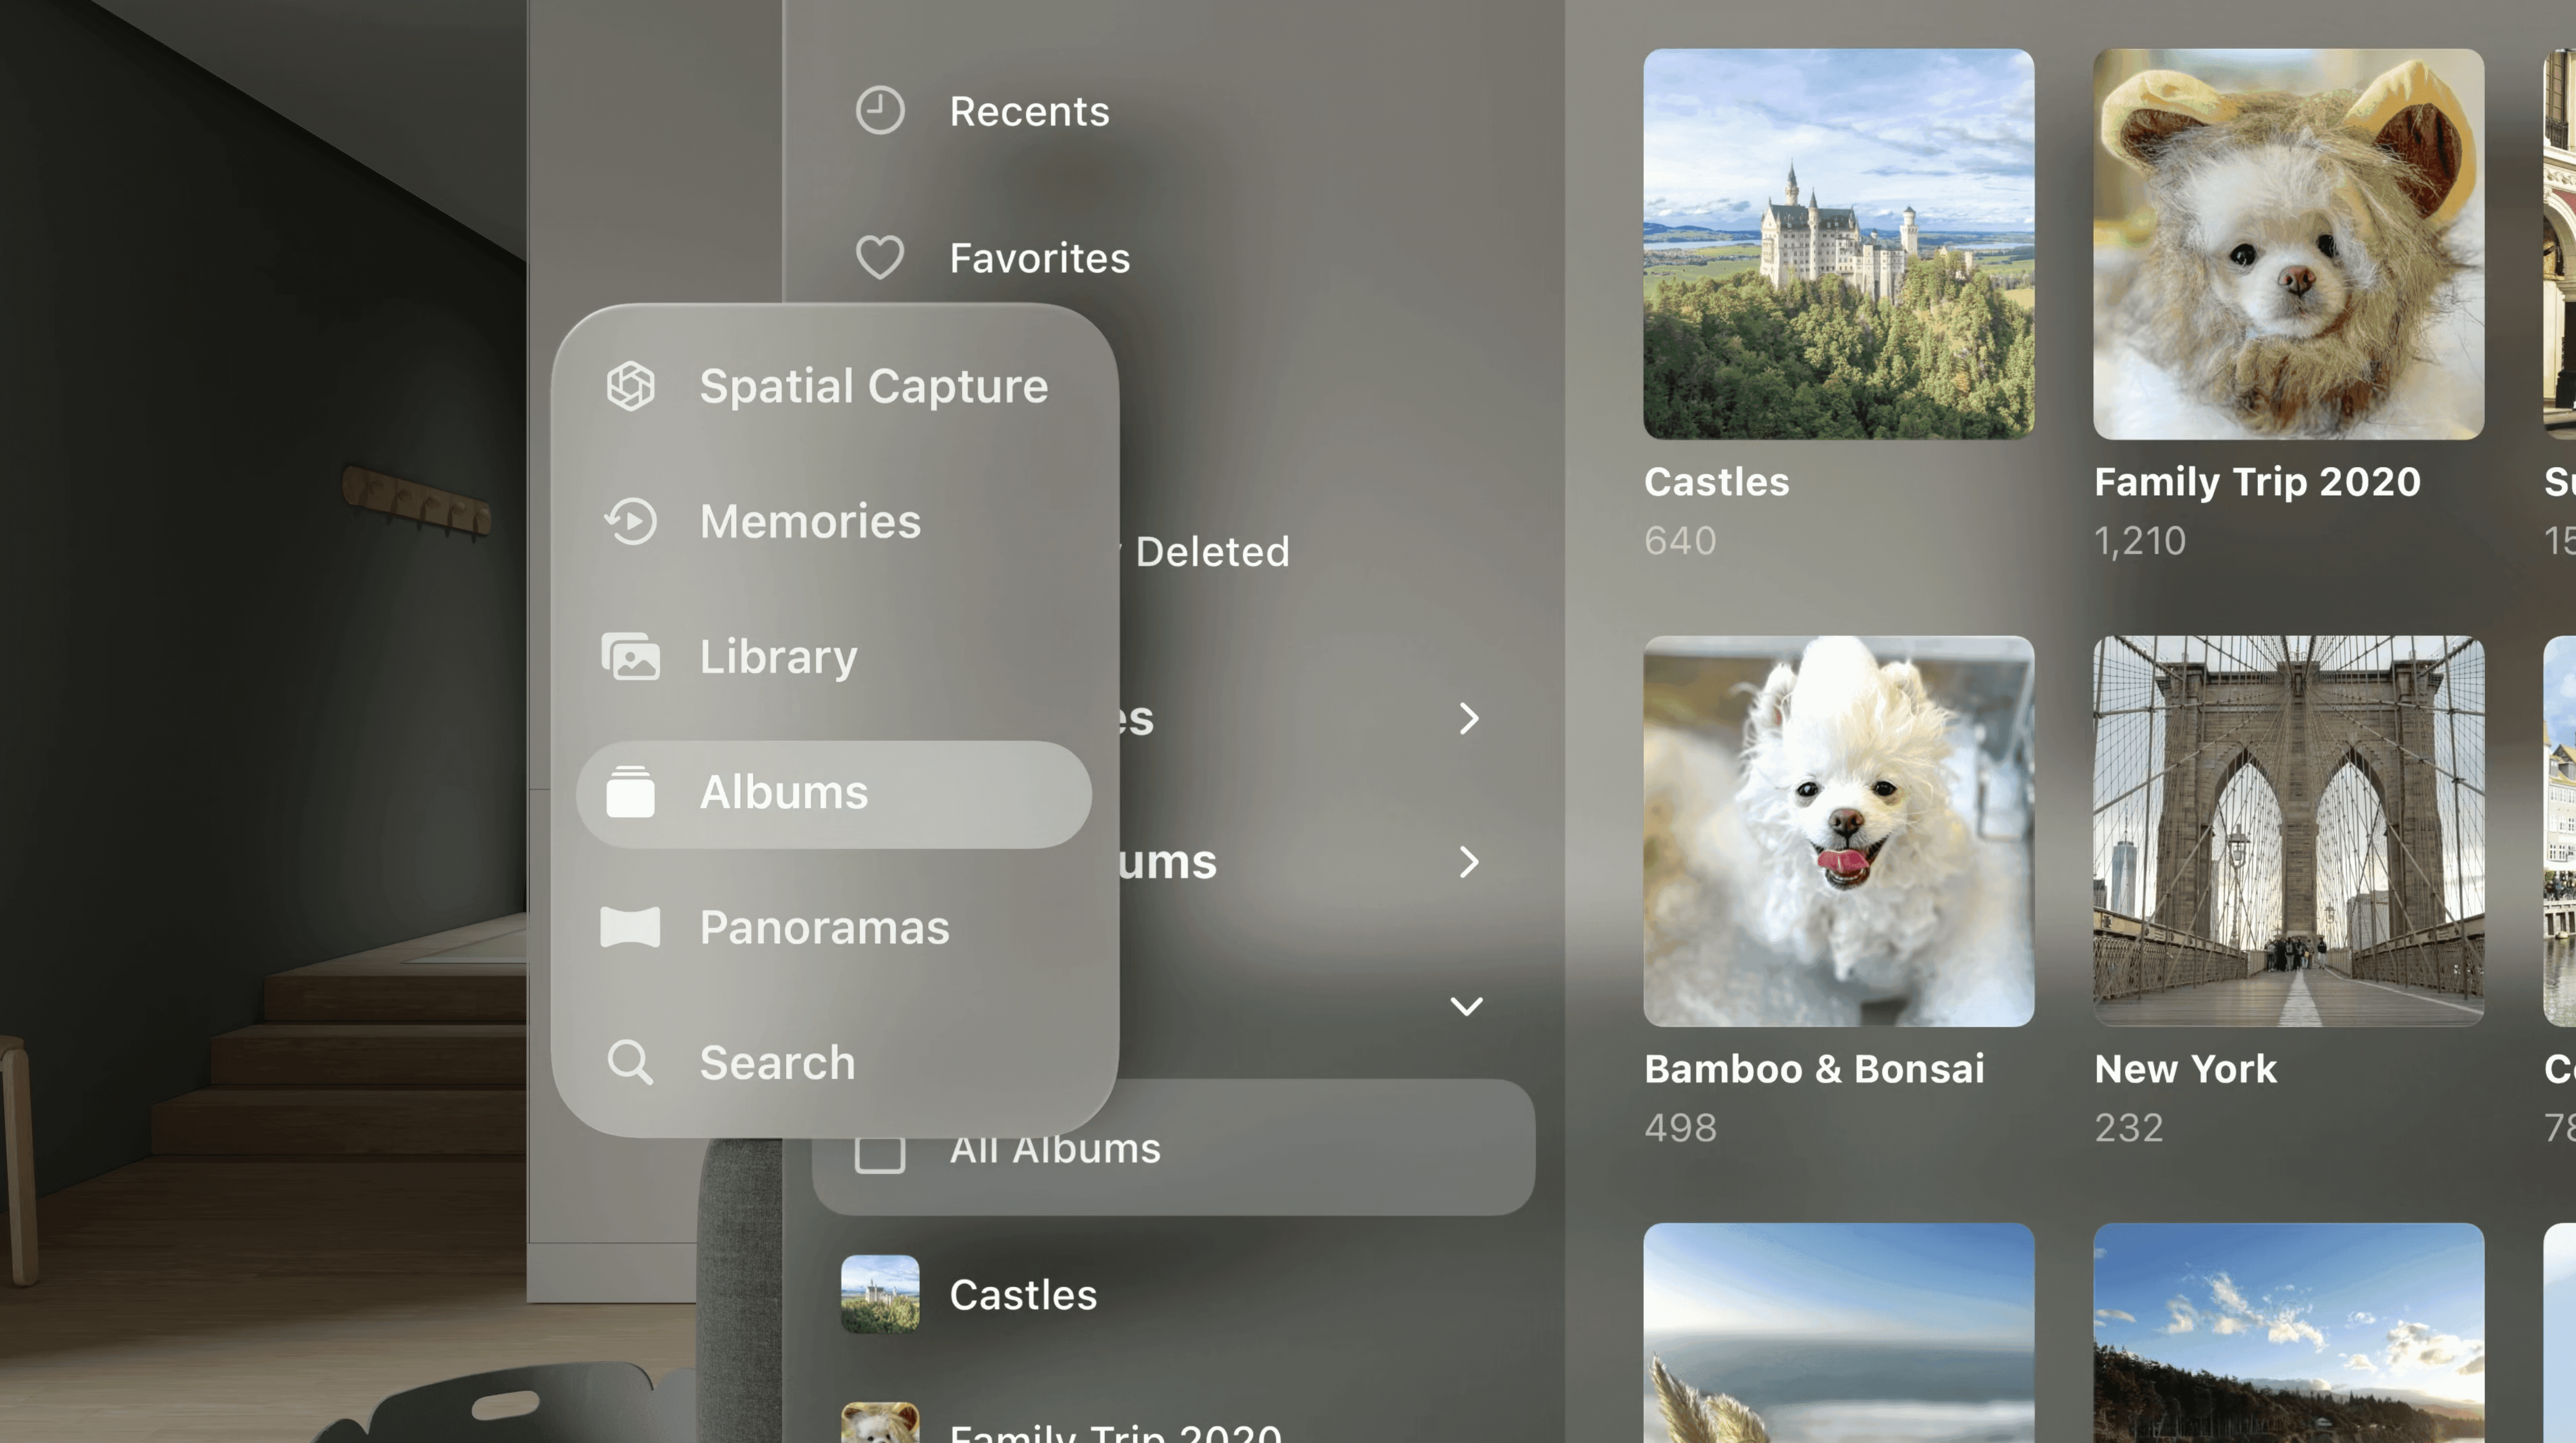
Task: Open the Recently Deleted sidebar item
Action: click(1211, 552)
